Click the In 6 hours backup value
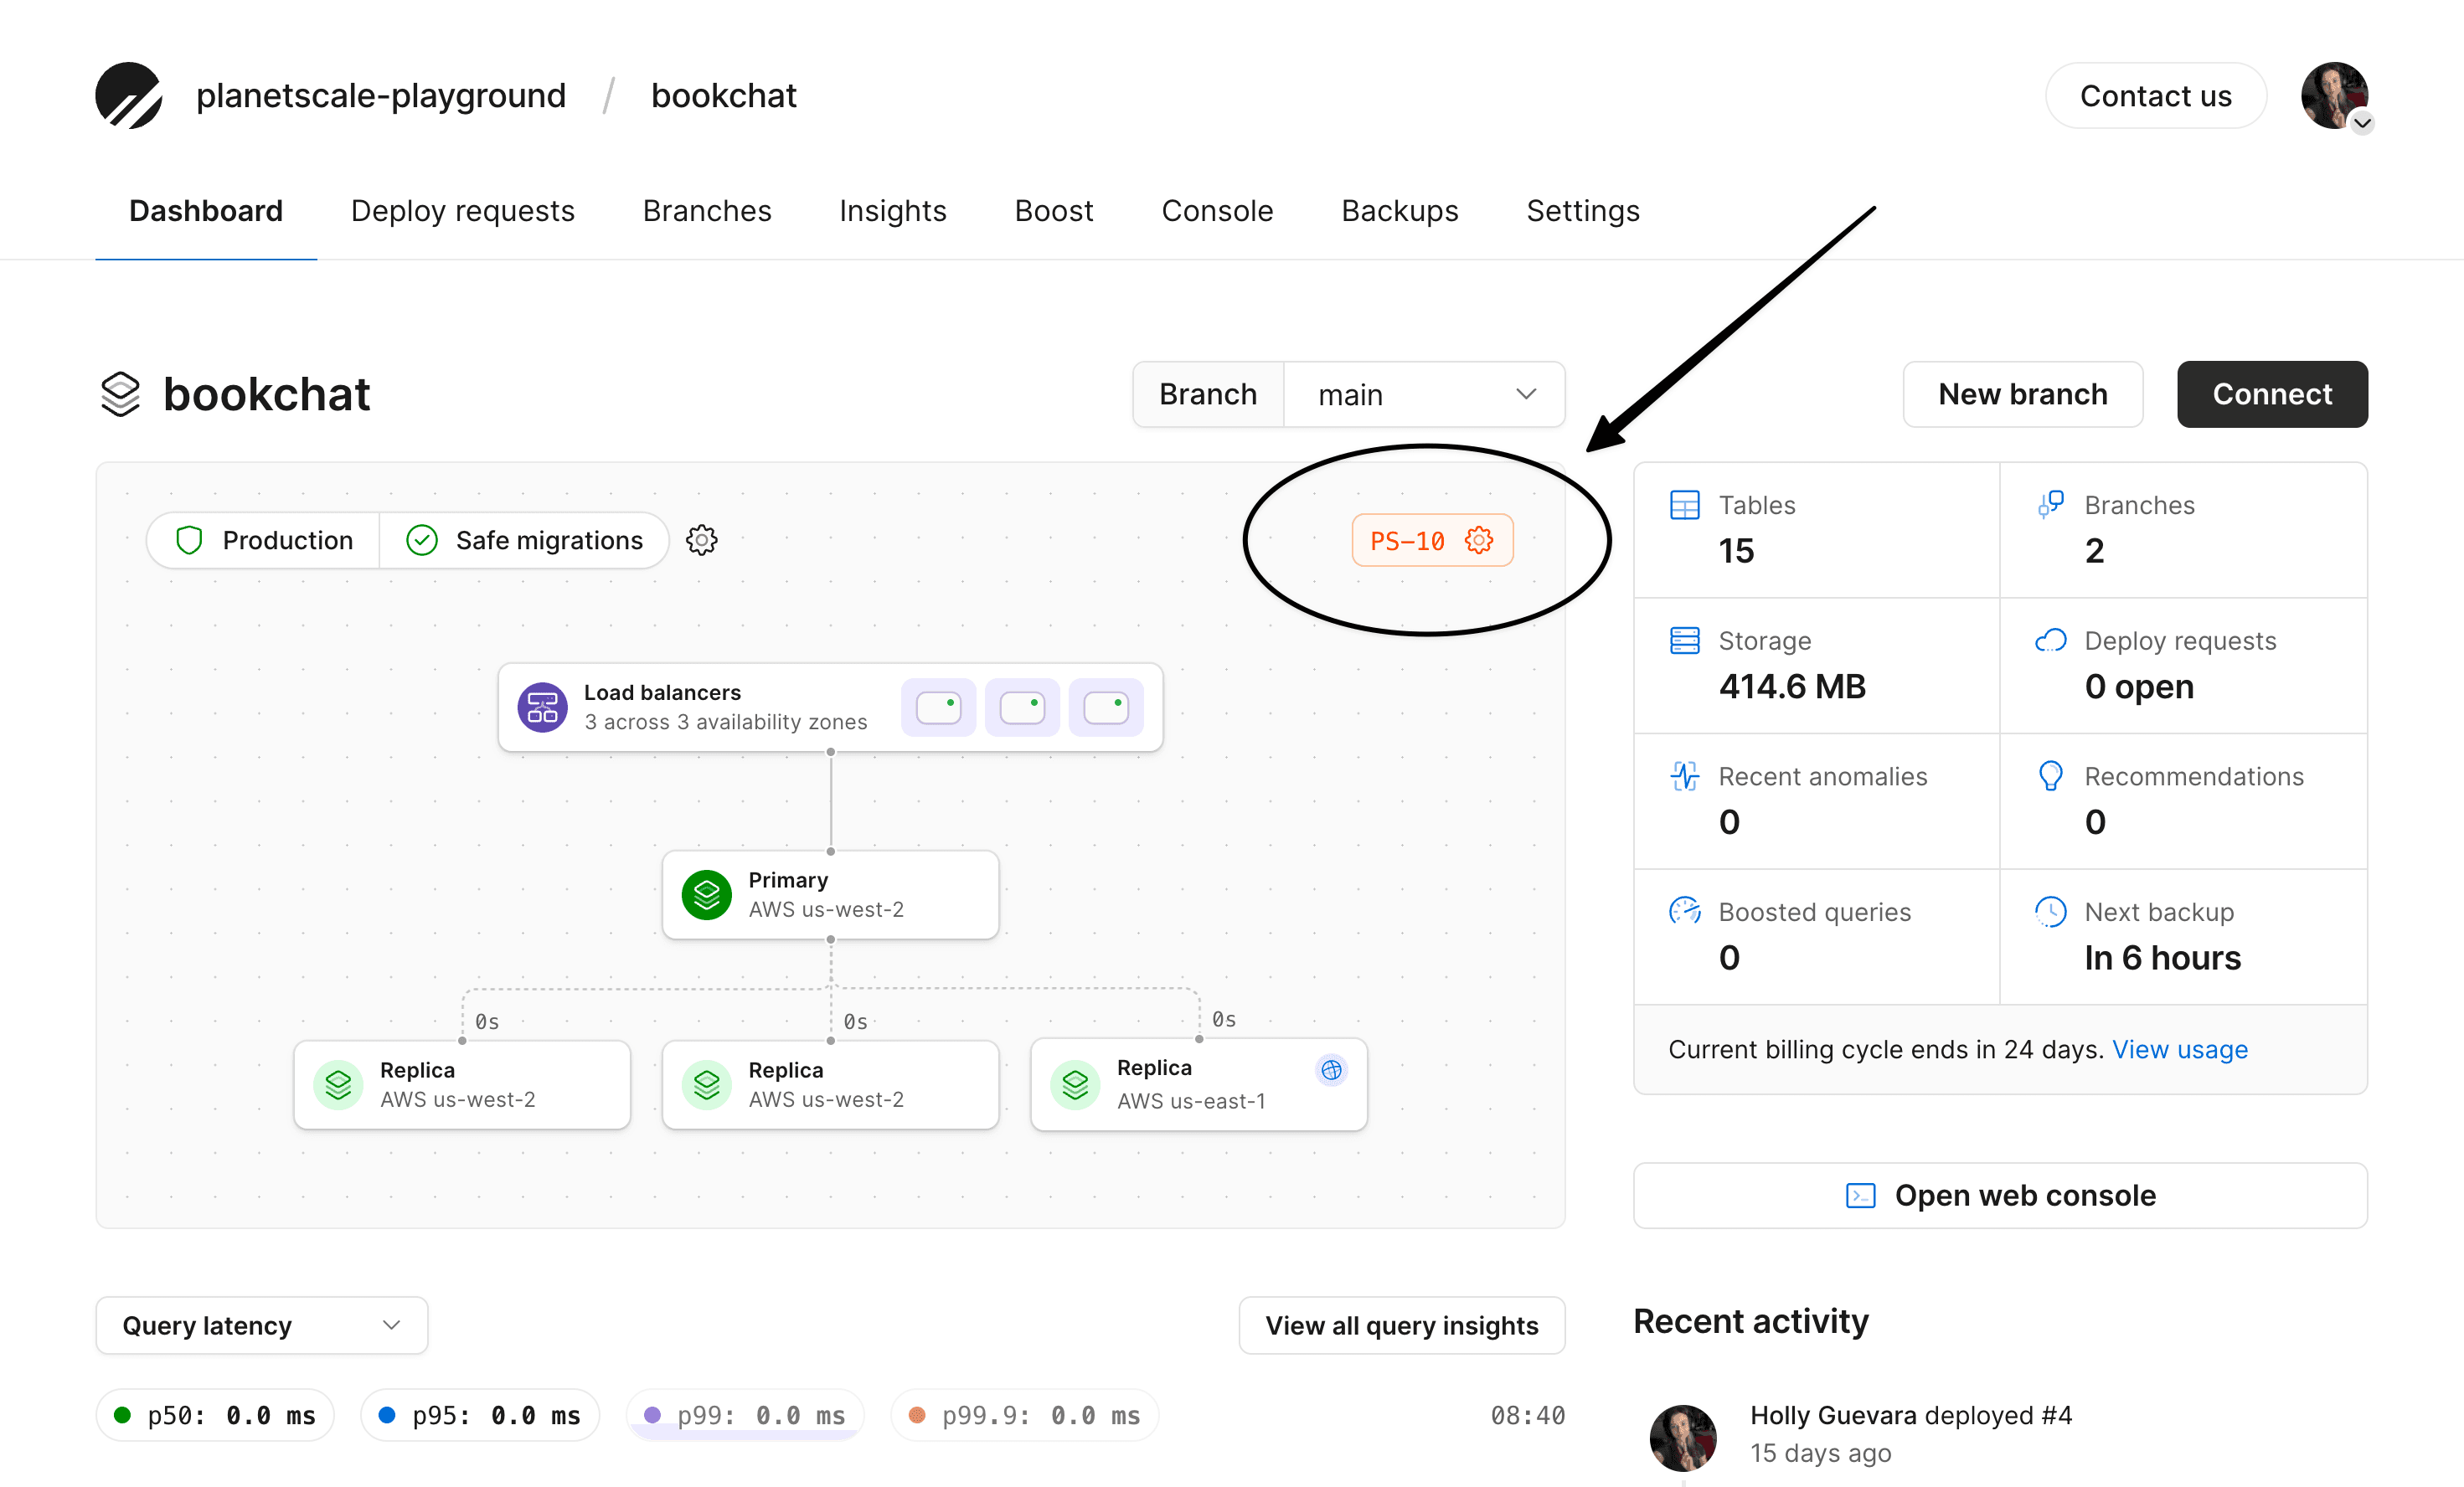Viewport: 2464px width, 1487px height. pos(2162,958)
